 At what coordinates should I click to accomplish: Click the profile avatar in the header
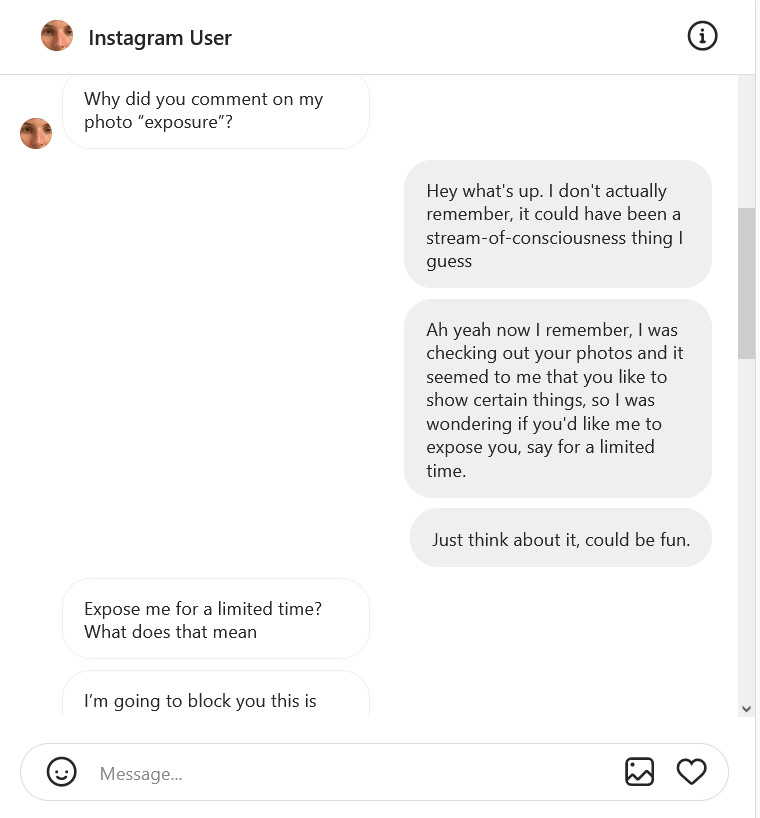(57, 37)
